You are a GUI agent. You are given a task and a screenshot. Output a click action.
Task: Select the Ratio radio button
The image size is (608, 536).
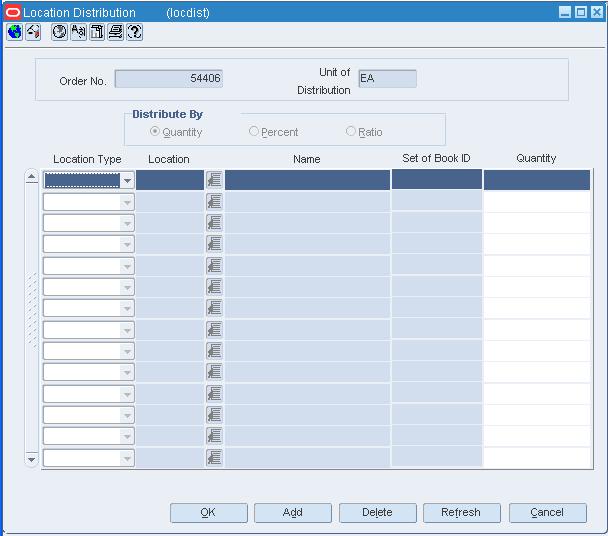351,131
